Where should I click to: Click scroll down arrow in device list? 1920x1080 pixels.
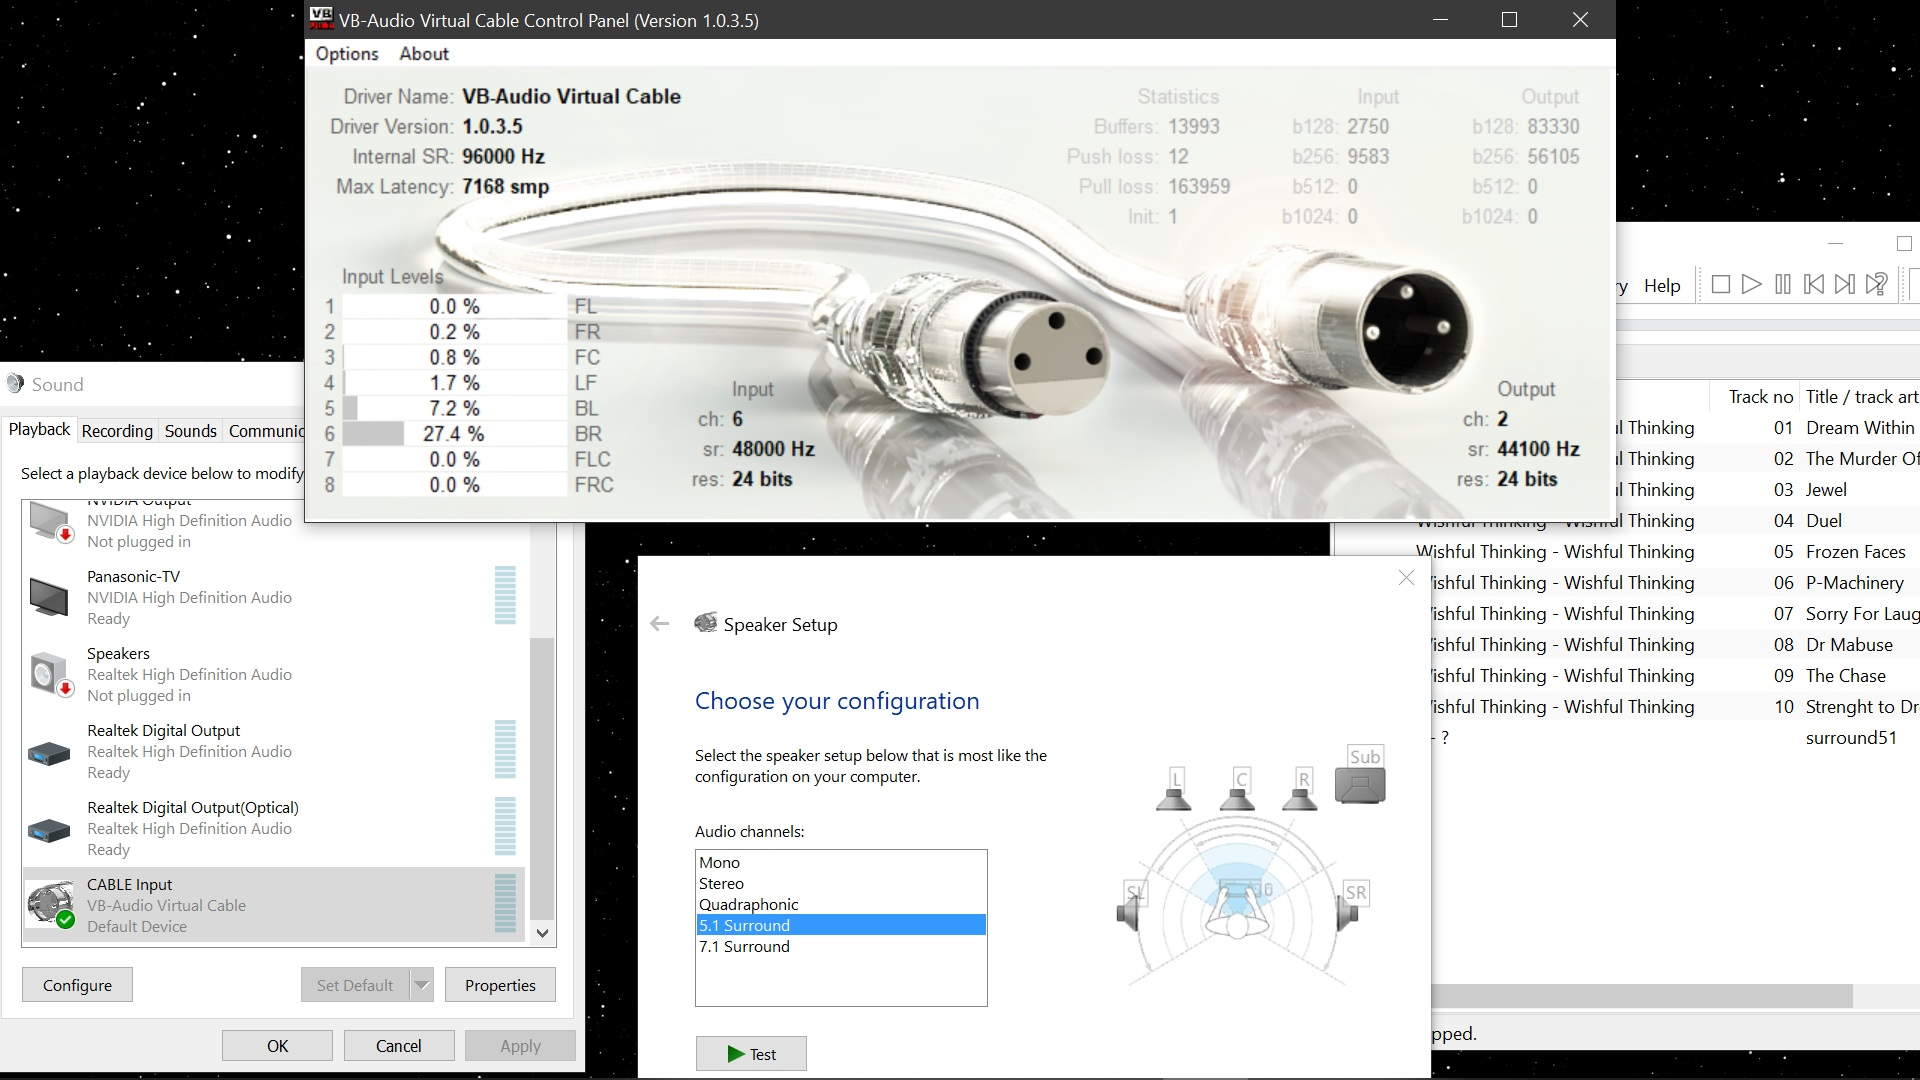(542, 933)
